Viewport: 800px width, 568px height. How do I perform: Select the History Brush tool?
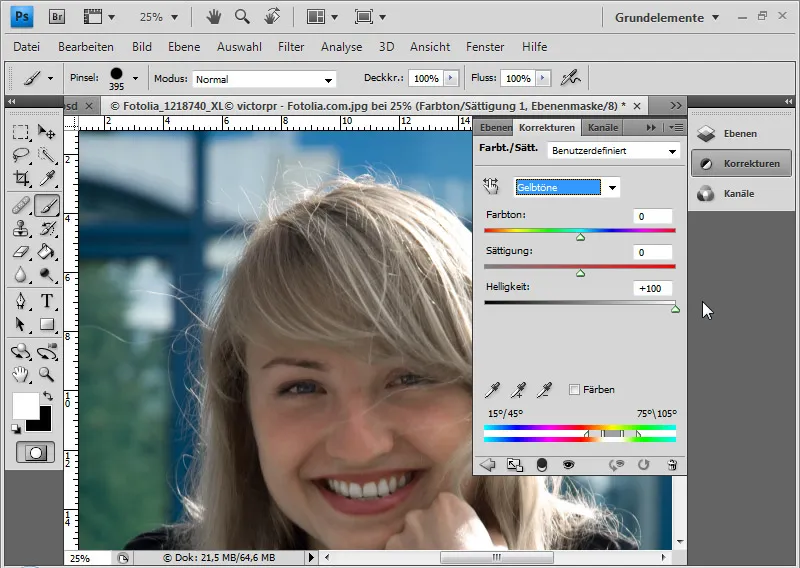point(47,229)
